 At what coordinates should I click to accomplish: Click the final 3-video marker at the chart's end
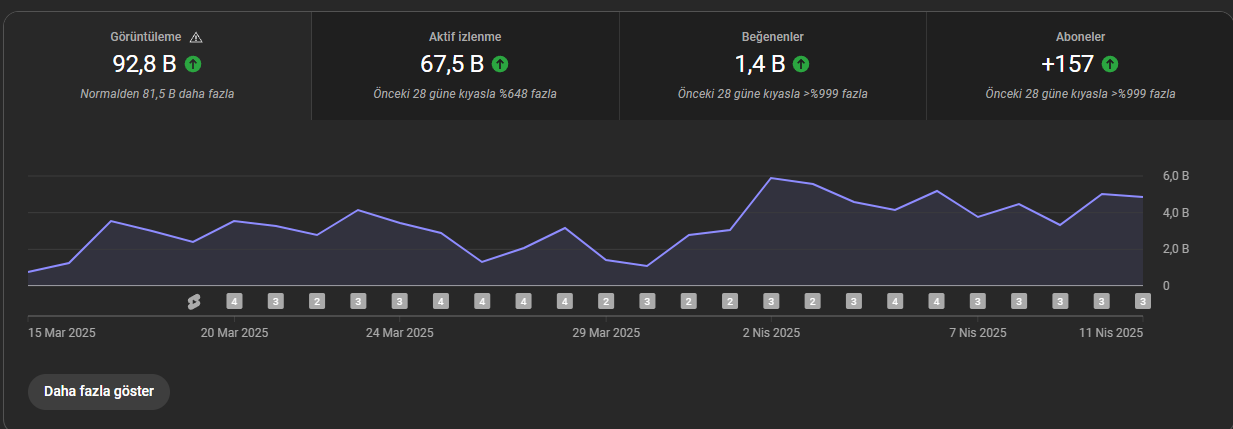[1142, 301]
